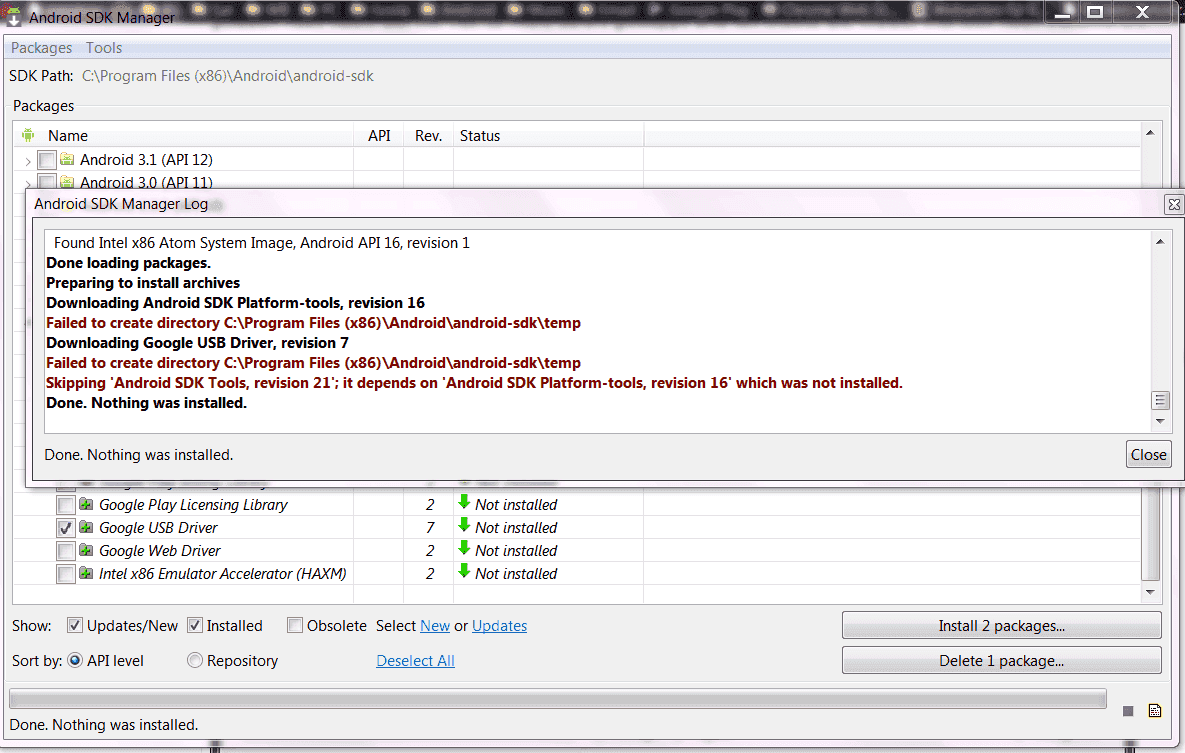Click the SDK Path value text

coord(227,76)
